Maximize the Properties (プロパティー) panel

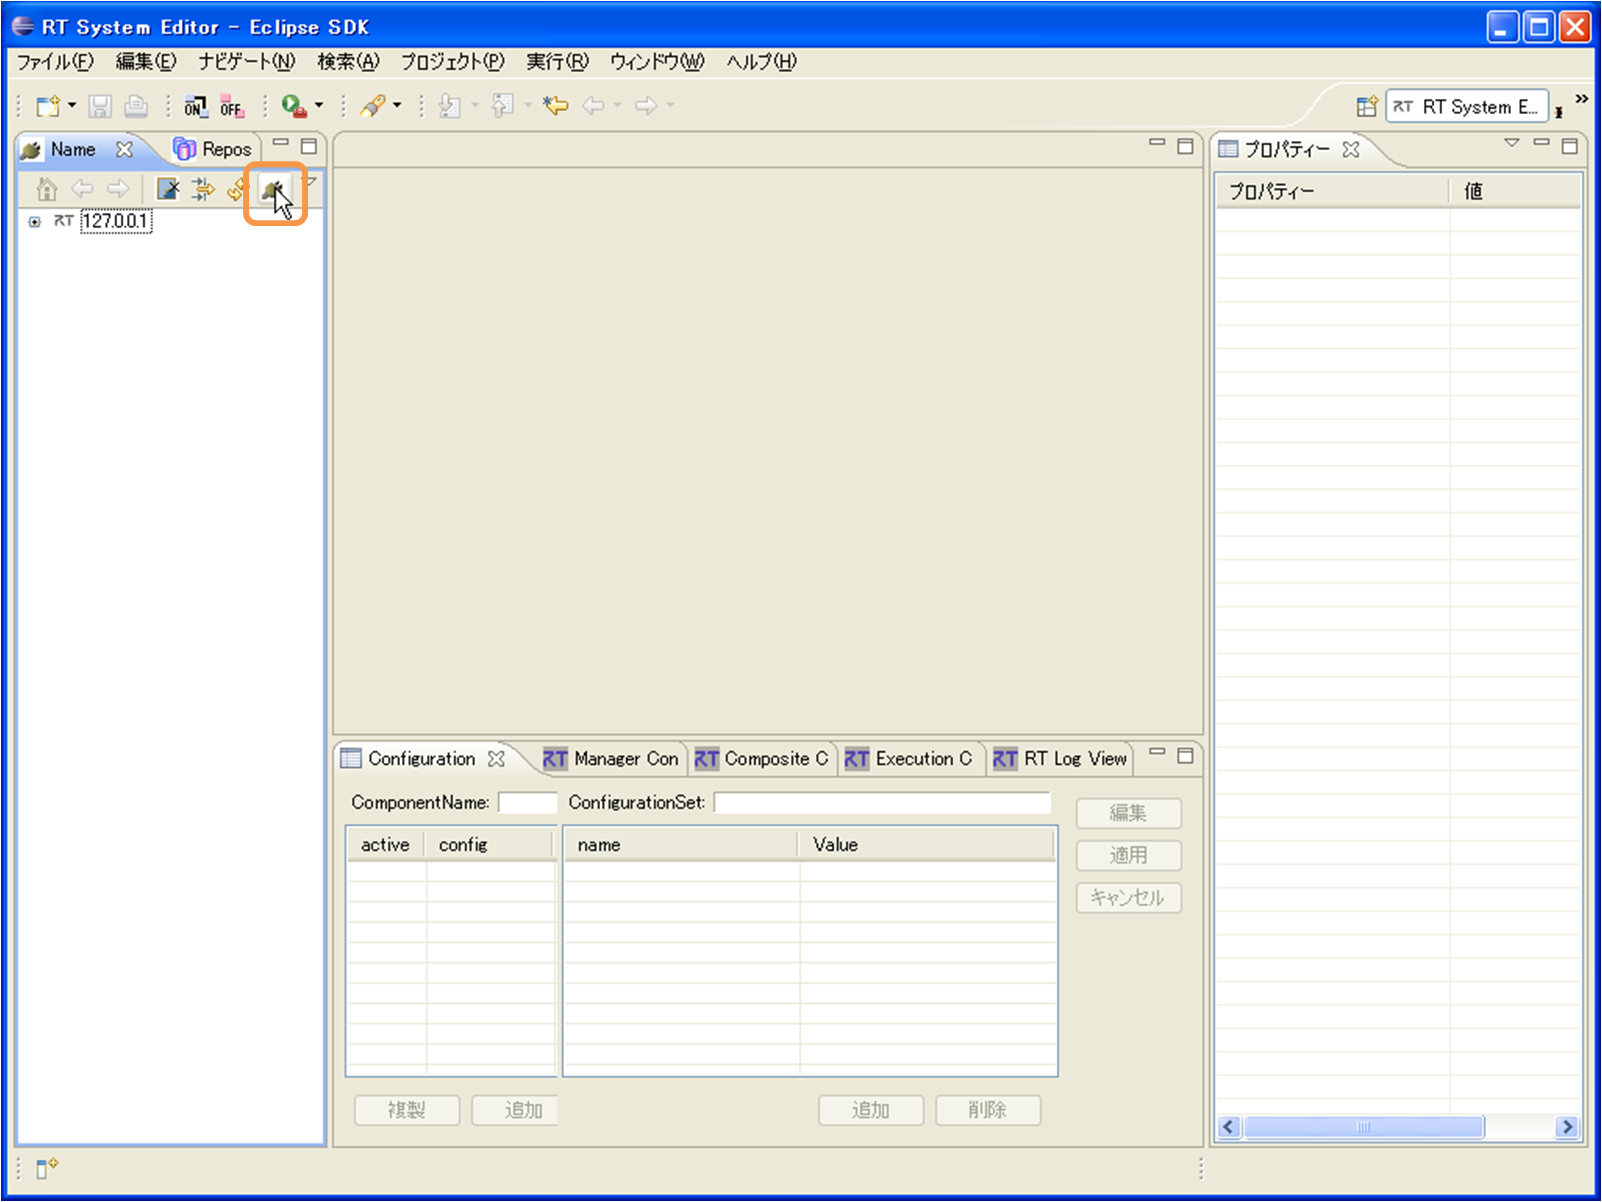tap(1570, 146)
